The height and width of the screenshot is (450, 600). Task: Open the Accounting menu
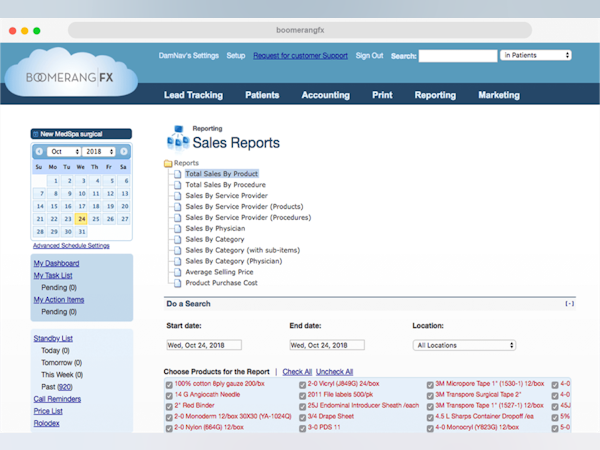coord(326,95)
